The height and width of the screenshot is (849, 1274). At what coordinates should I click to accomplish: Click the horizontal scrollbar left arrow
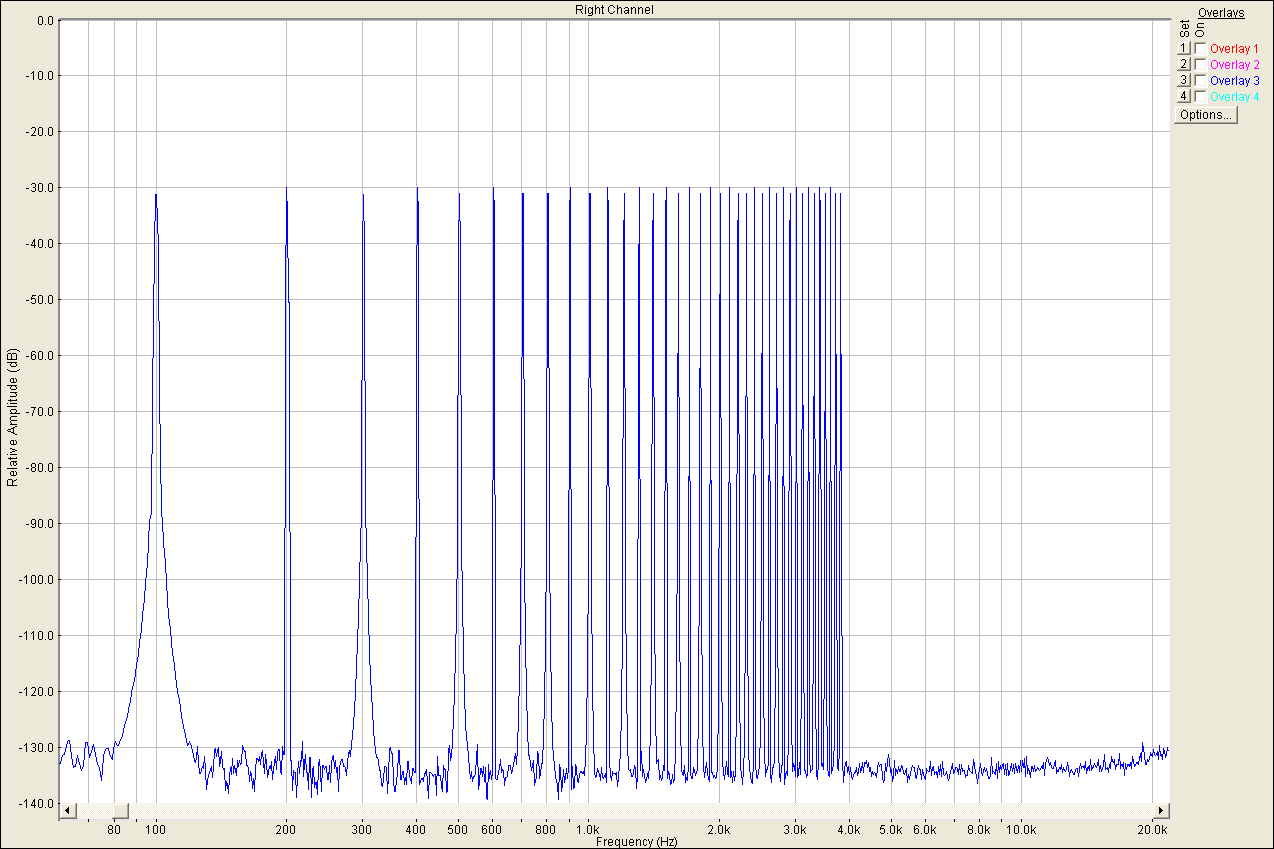67,810
